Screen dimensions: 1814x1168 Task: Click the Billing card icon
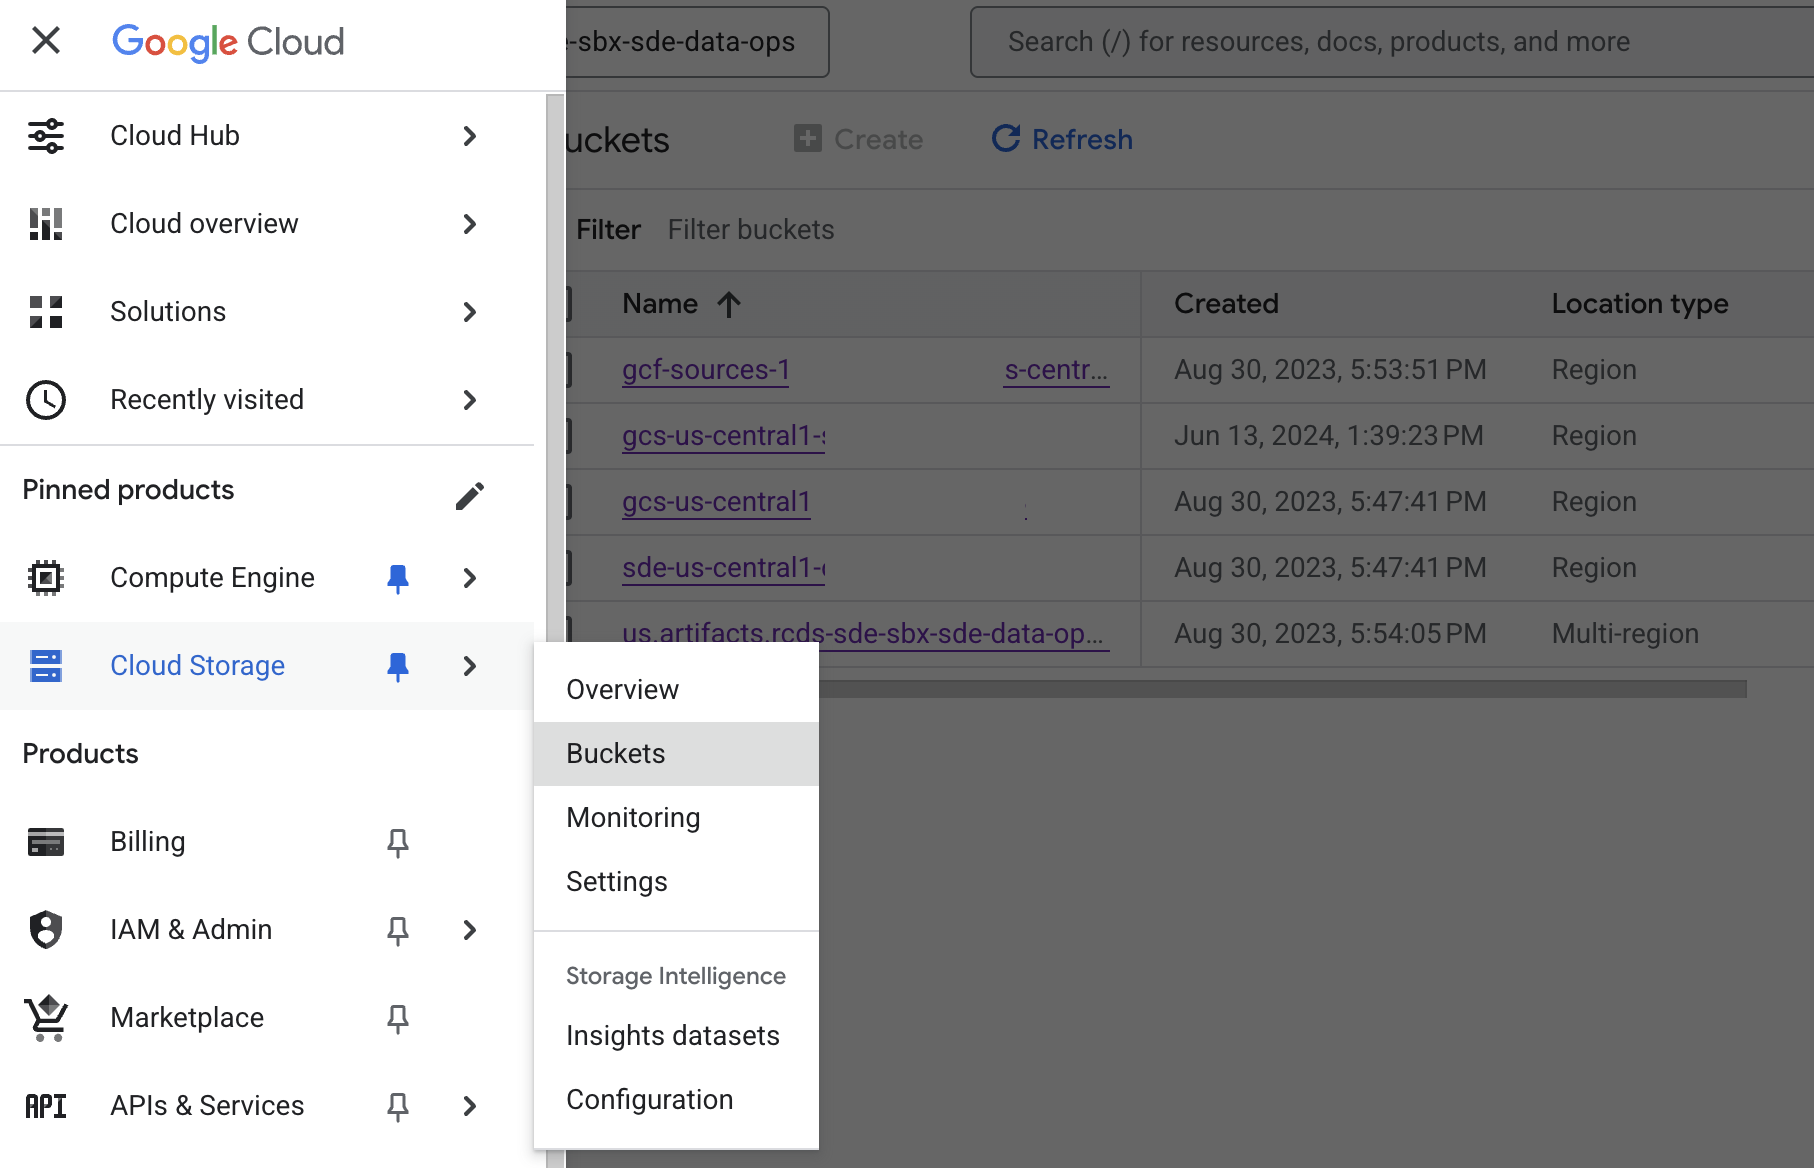(x=46, y=842)
